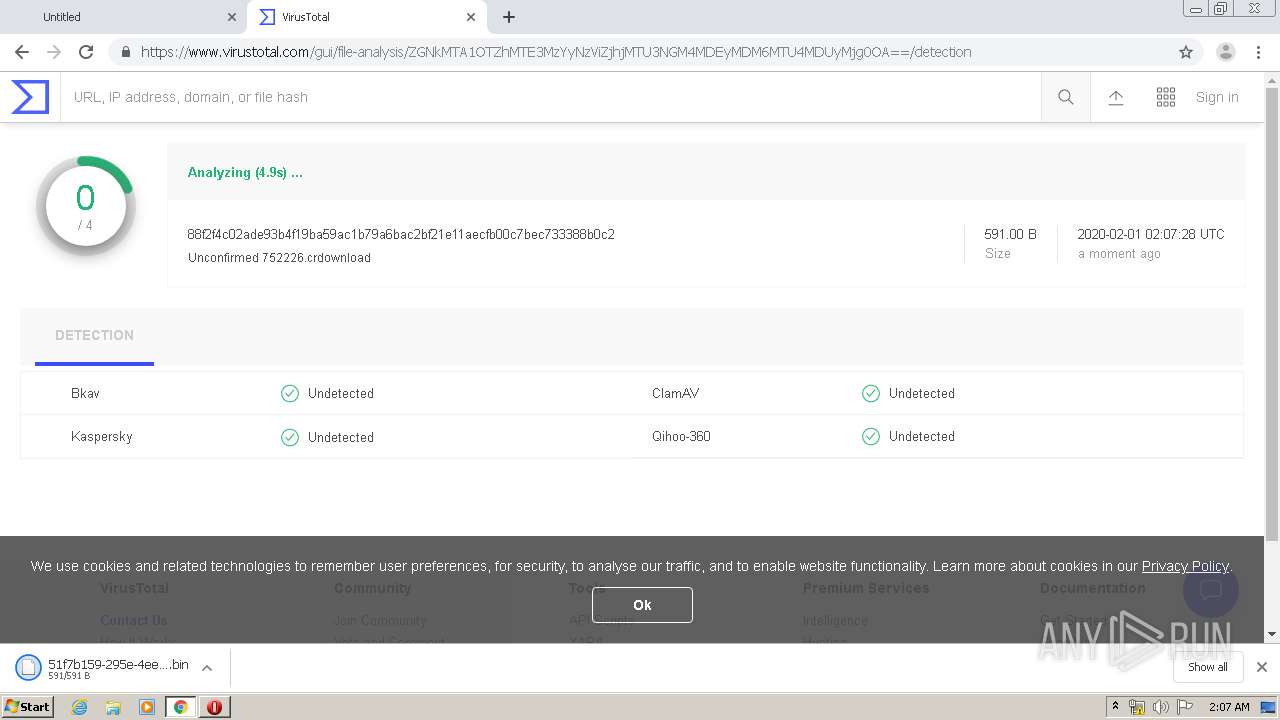Click the 591.00 B size value
The image size is (1280, 720).
[x=1010, y=234]
